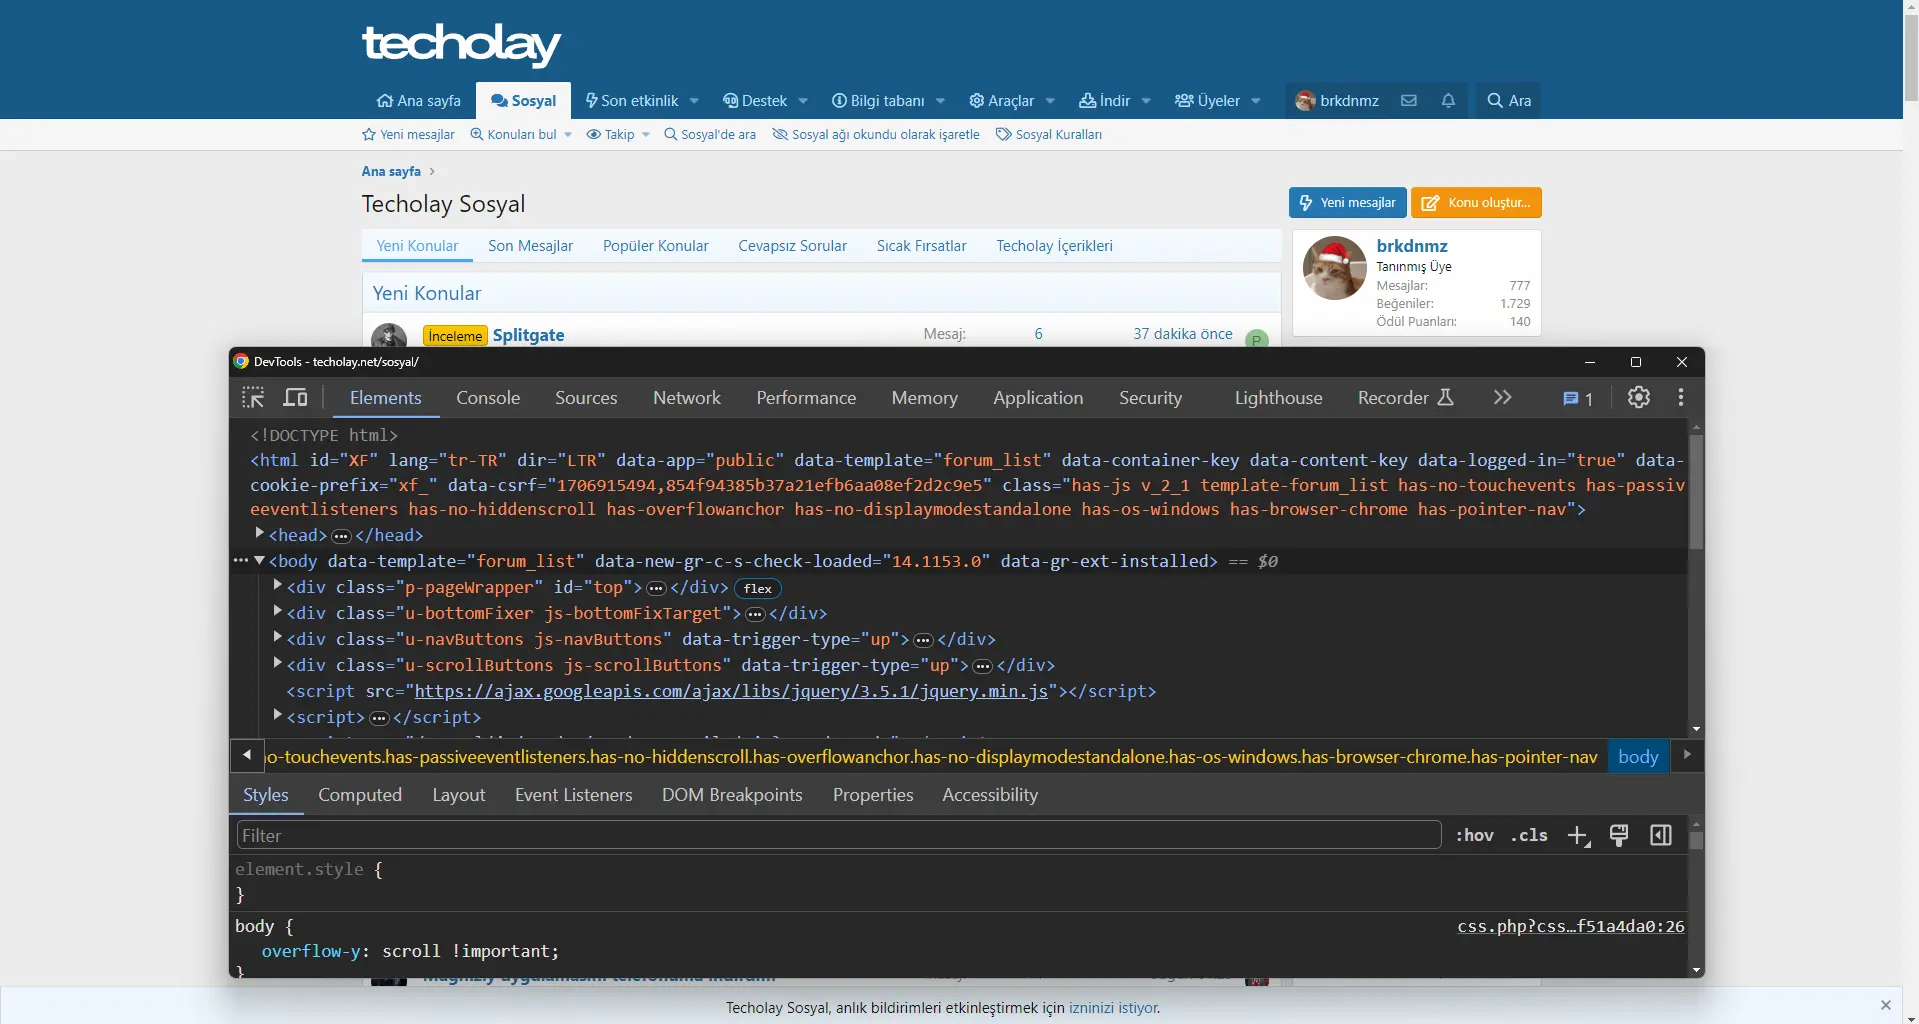Open the DevTools issues counter showing 1

pos(1578,399)
